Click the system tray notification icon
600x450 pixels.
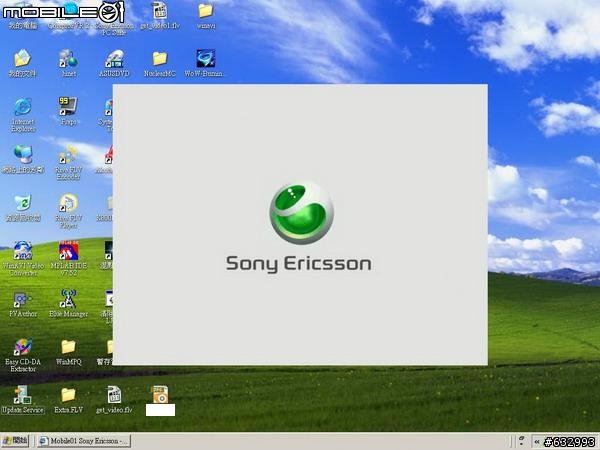[521, 441]
